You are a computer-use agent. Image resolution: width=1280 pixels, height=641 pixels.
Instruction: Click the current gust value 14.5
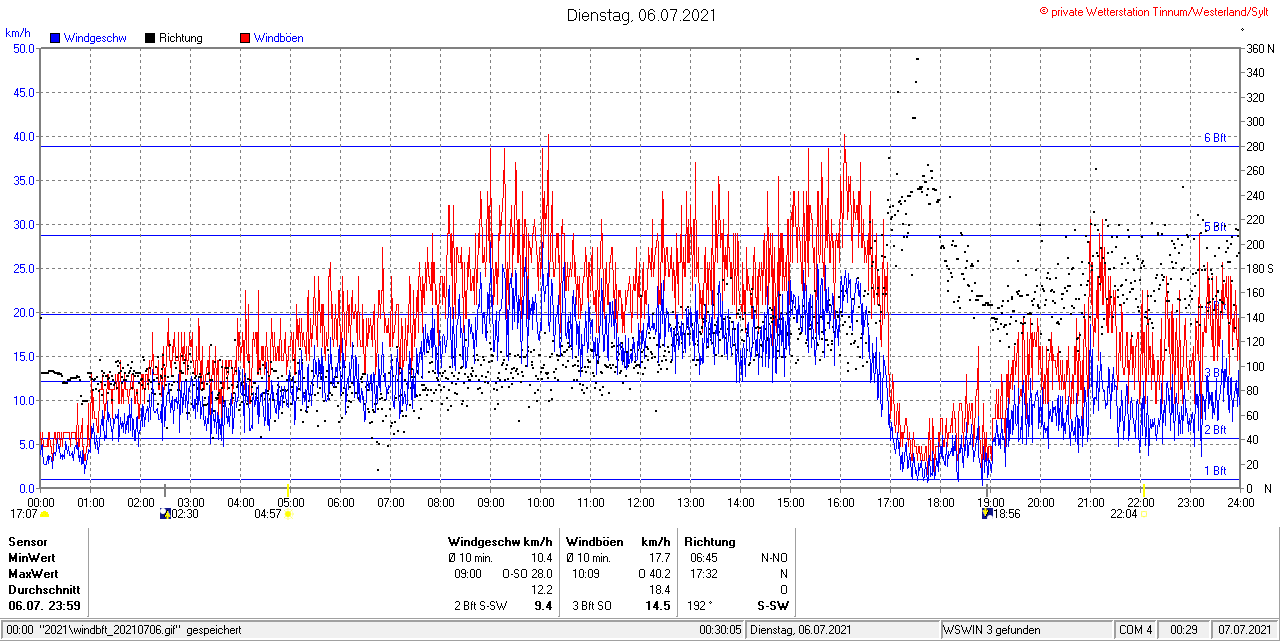pos(658,606)
